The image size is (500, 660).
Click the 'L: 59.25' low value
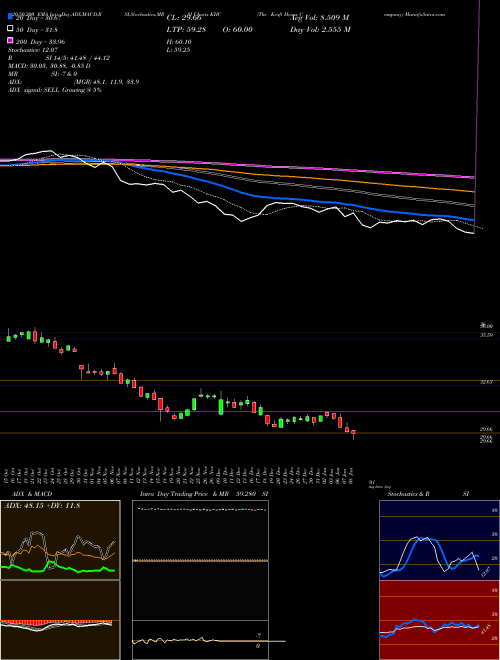point(178,50)
